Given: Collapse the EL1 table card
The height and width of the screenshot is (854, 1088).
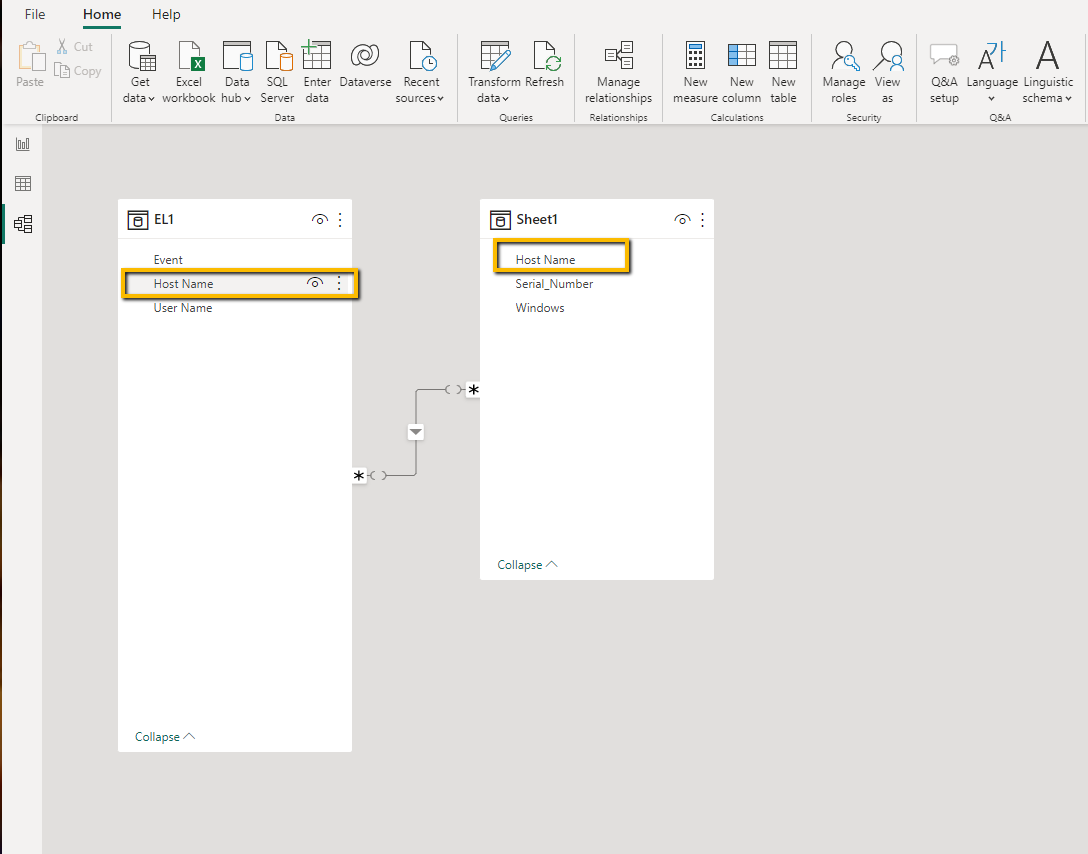Looking at the screenshot, I should [165, 737].
